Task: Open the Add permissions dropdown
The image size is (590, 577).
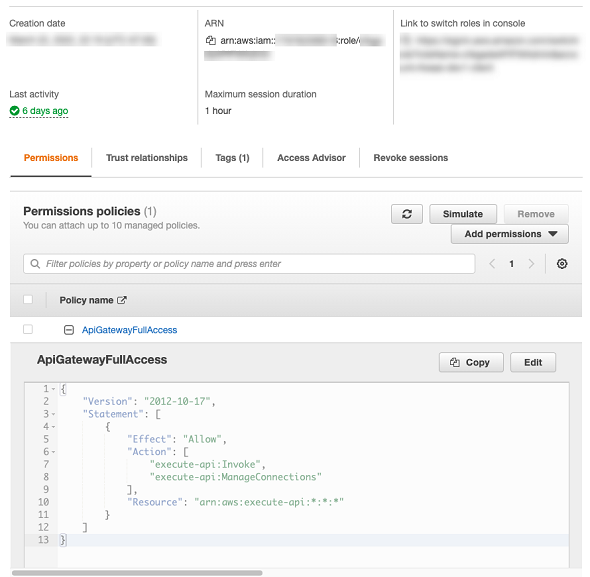Action: [x=509, y=234]
